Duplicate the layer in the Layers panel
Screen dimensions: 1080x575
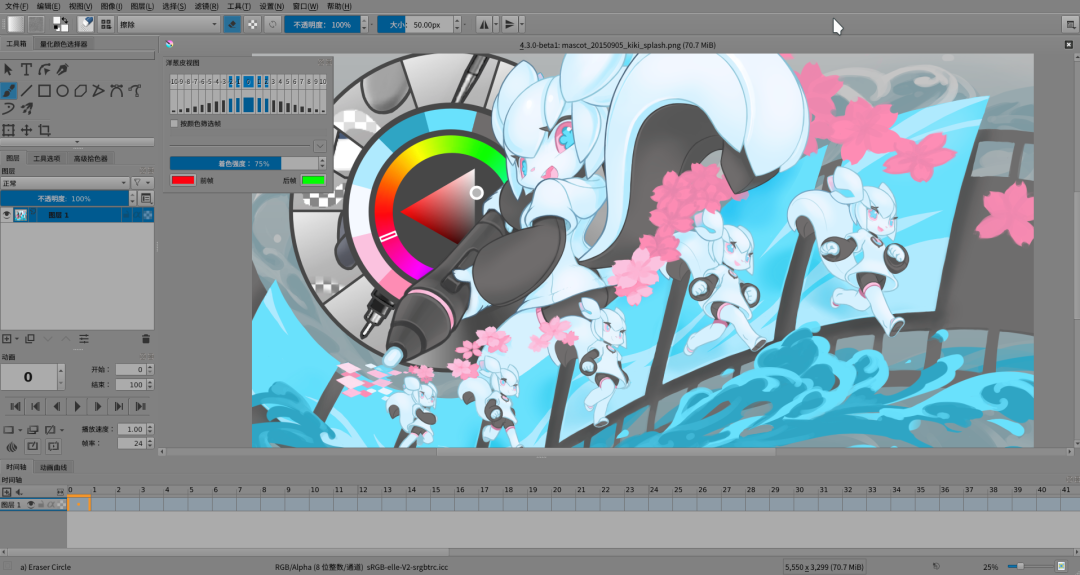(30, 339)
